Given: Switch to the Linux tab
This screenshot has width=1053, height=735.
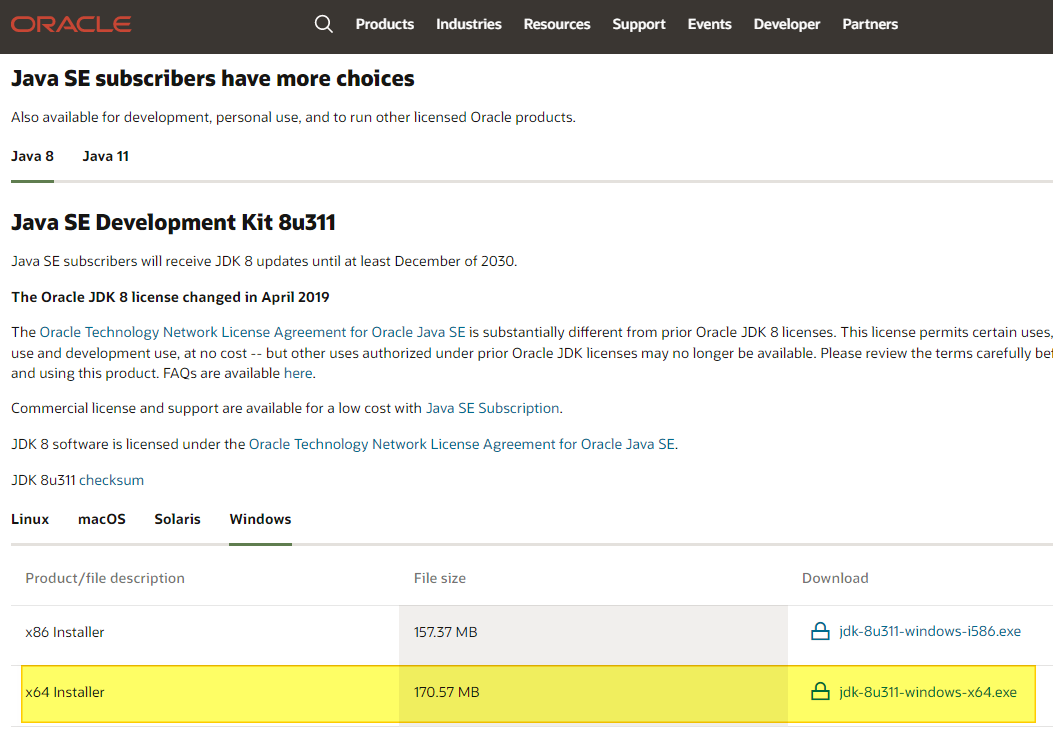Looking at the screenshot, I should coord(30,519).
